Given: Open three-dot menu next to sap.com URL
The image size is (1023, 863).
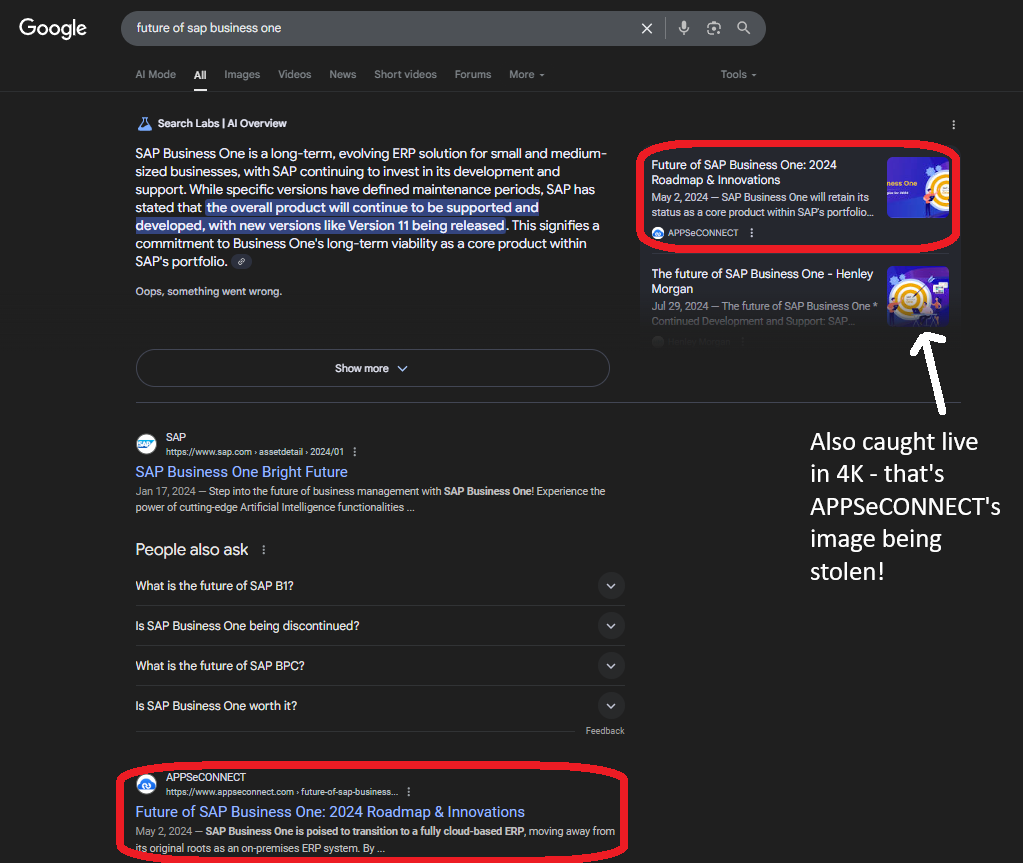Looking at the screenshot, I should point(355,451).
